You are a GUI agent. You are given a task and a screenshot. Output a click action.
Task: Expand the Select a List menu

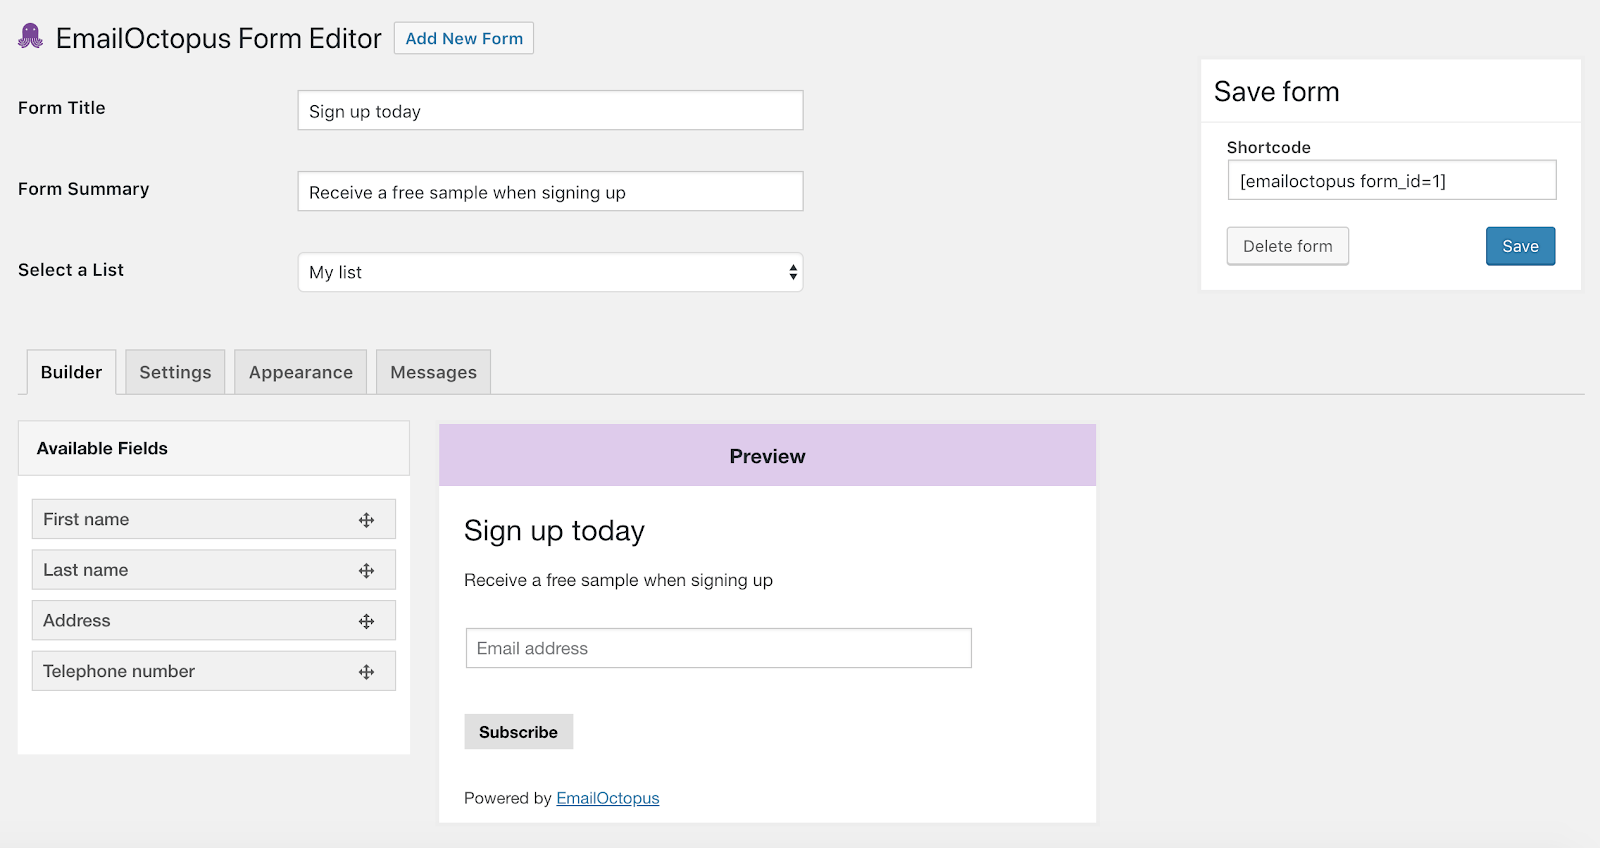[550, 271]
